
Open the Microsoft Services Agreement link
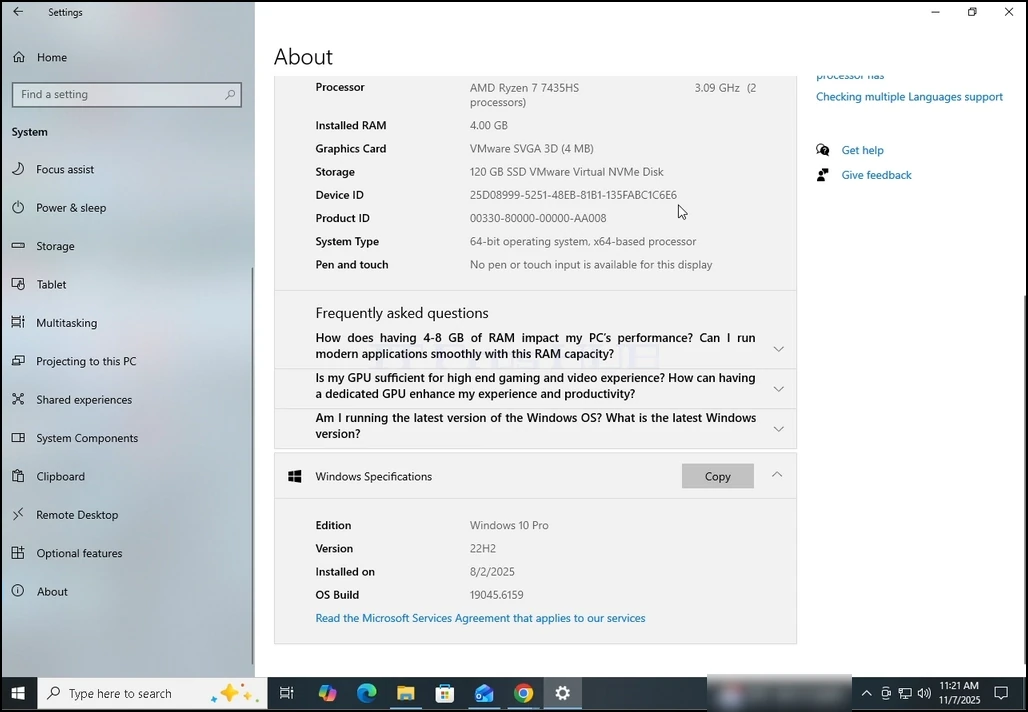coord(480,618)
